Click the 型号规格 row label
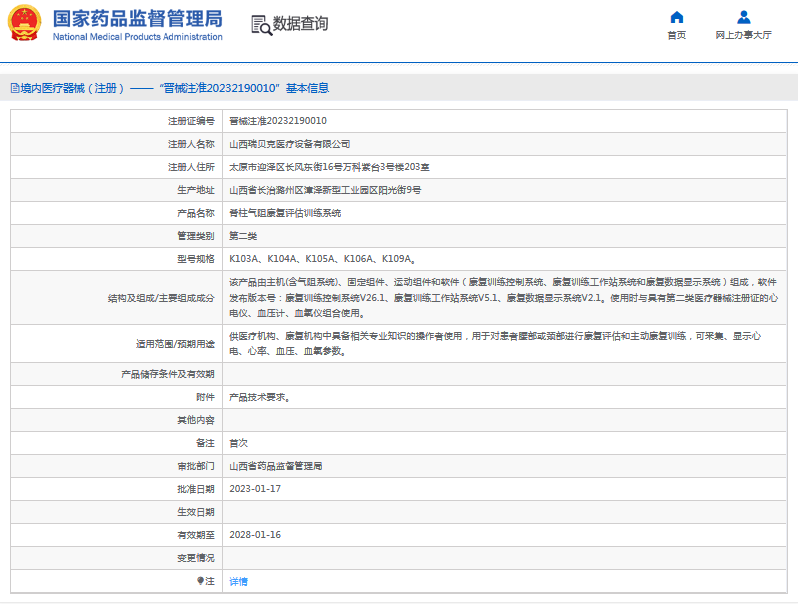The height and width of the screenshot is (604, 798). click(x=196, y=259)
